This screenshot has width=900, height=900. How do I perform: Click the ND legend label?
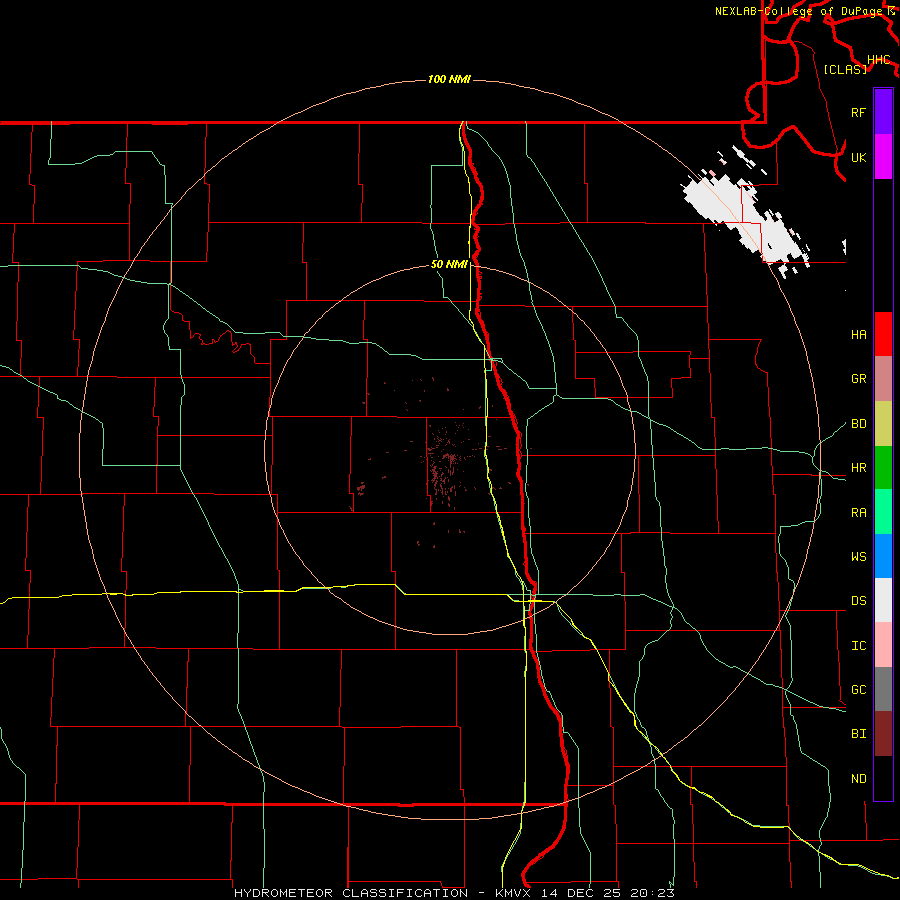858,778
